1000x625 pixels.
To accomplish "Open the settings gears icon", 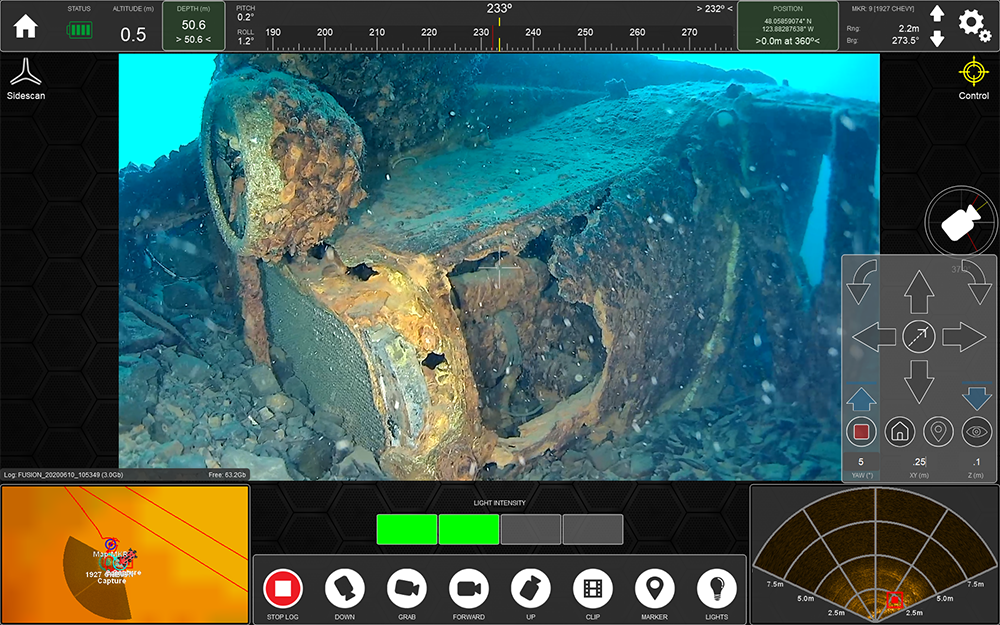I will [974, 25].
